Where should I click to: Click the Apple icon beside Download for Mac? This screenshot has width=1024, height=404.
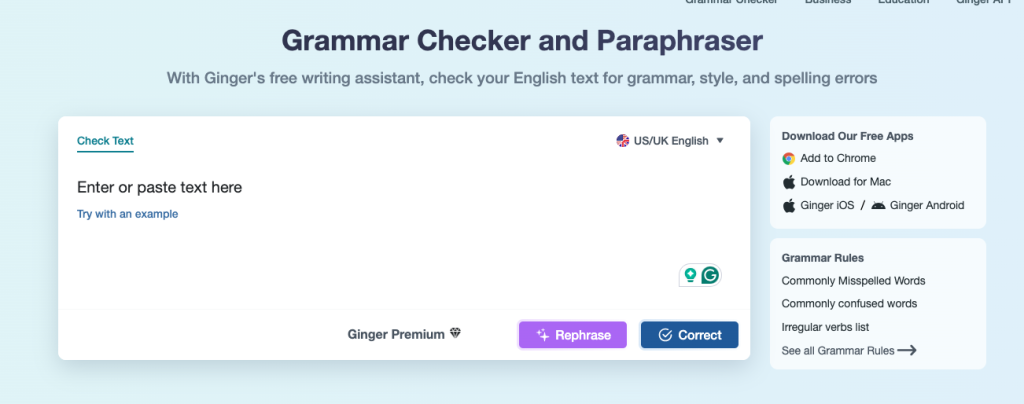pyautogui.click(x=788, y=182)
